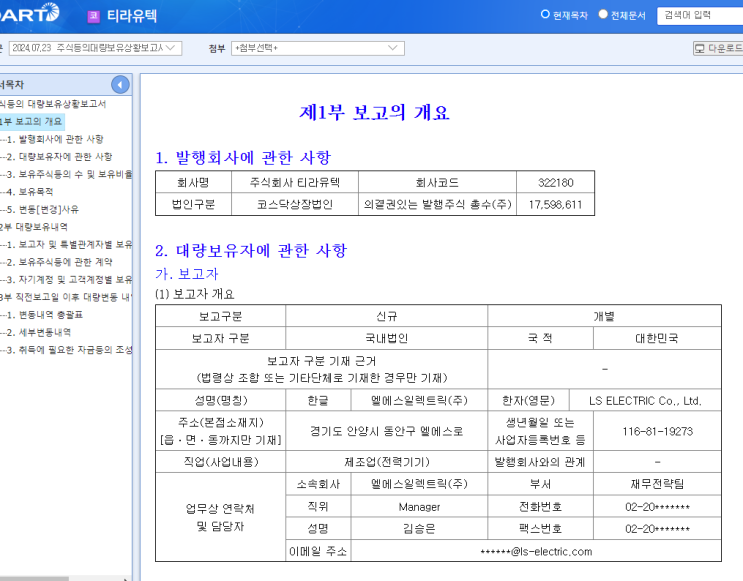Click the 국내법인 cell
743x581 pixels.
click(x=387, y=338)
